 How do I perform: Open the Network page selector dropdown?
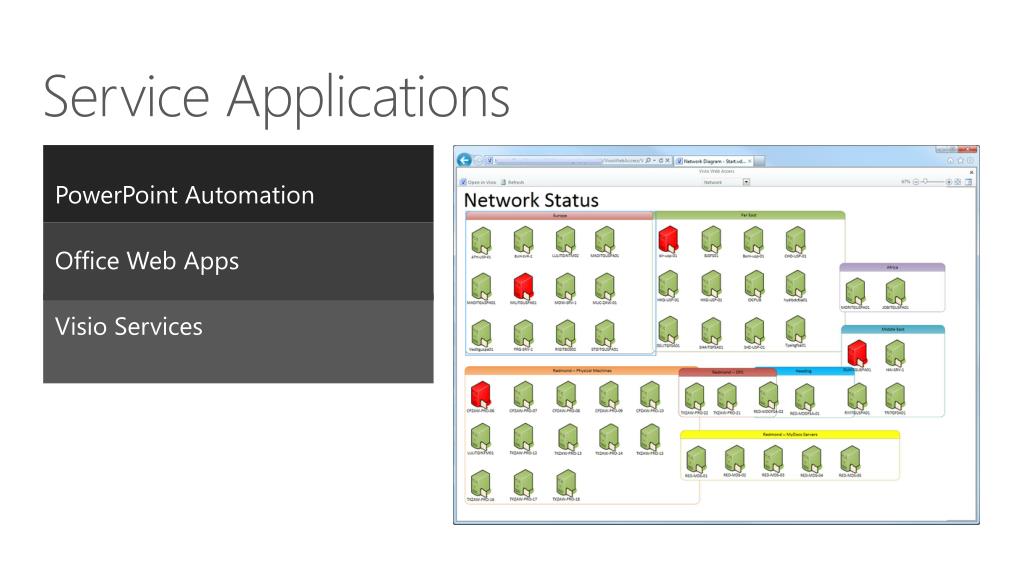point(746,182)
